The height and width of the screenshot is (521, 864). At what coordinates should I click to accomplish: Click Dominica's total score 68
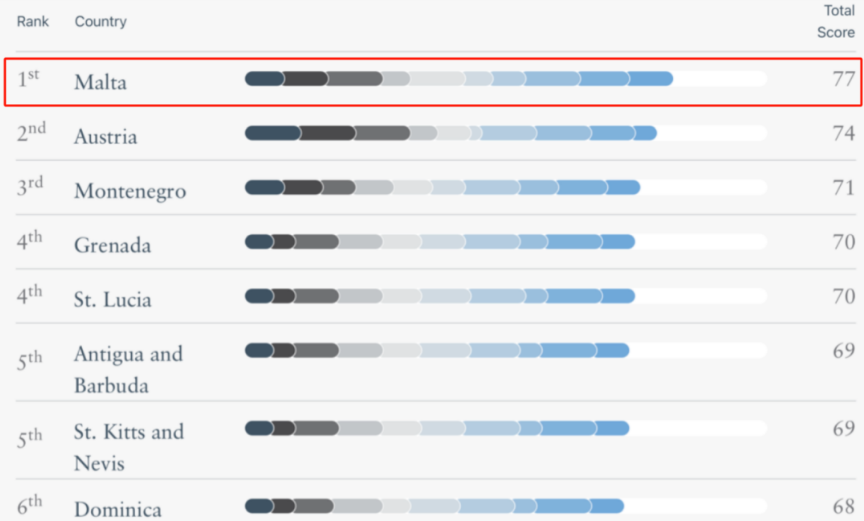(x=844, y=506)
